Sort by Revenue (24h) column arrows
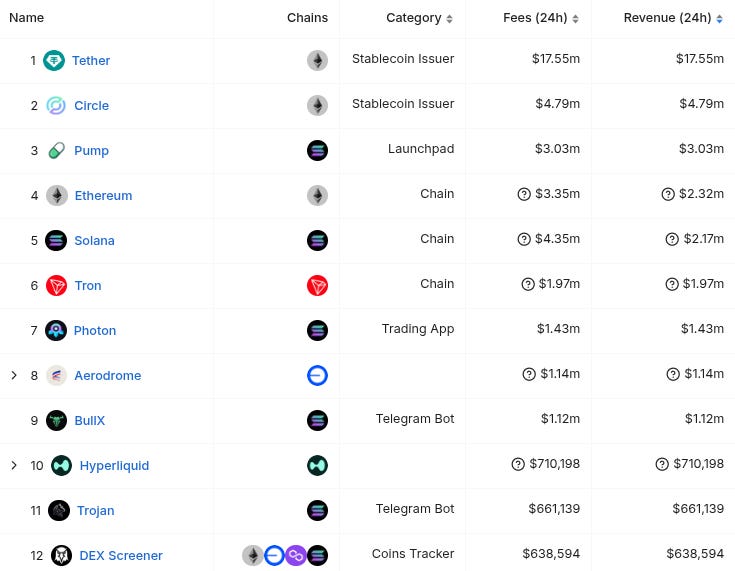 pos(720,19)
